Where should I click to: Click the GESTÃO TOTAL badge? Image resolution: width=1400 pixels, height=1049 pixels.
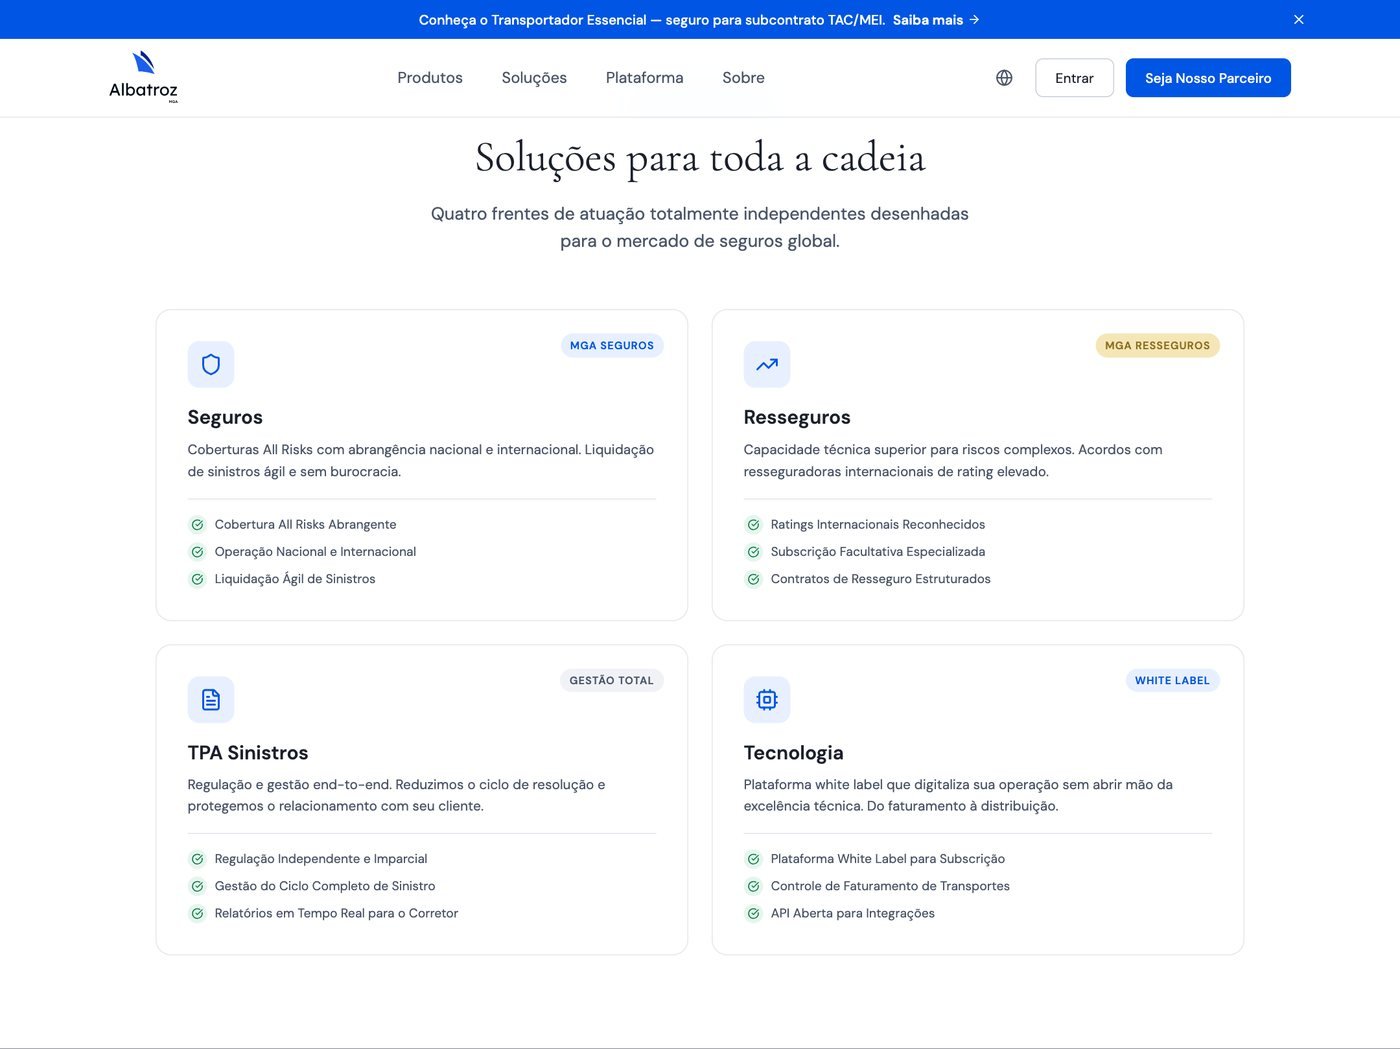pyautogui.click(x=611, y=681)
